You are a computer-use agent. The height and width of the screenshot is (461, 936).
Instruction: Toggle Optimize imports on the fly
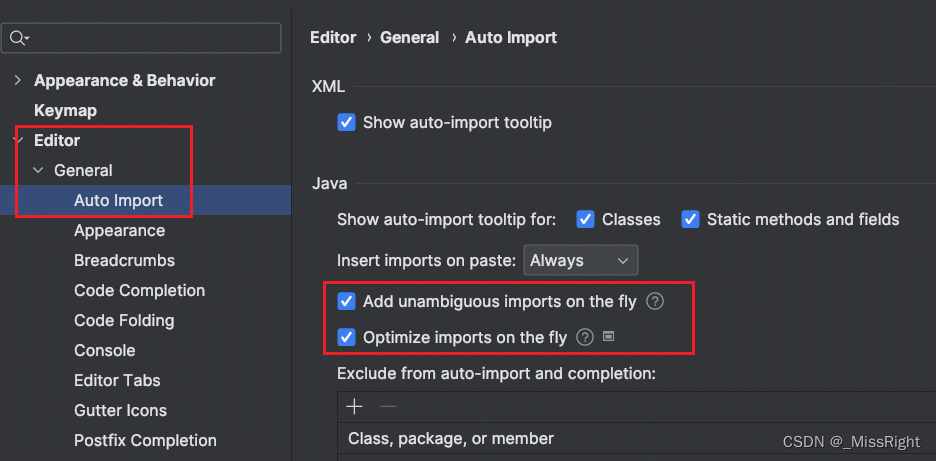click(x=347, y=337)
